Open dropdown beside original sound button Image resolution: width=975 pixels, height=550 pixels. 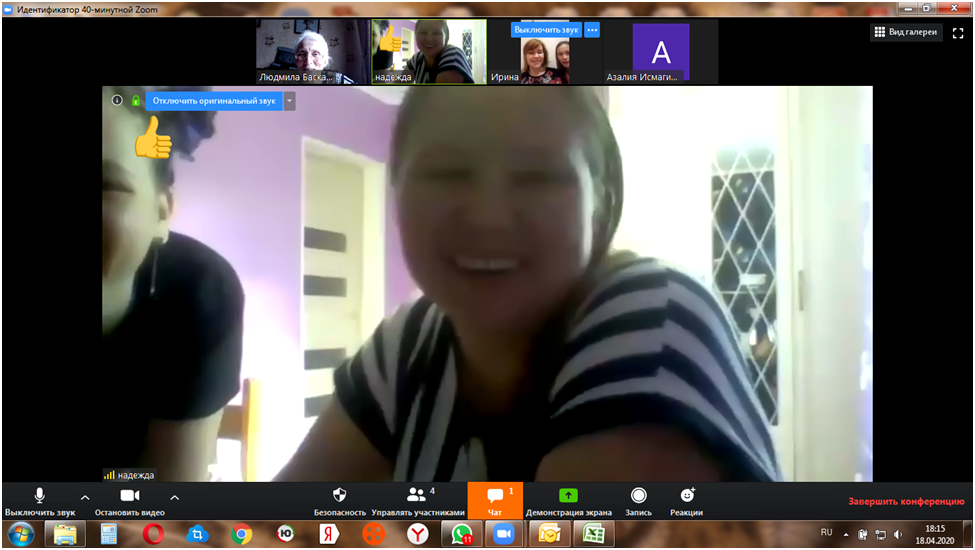290,101
